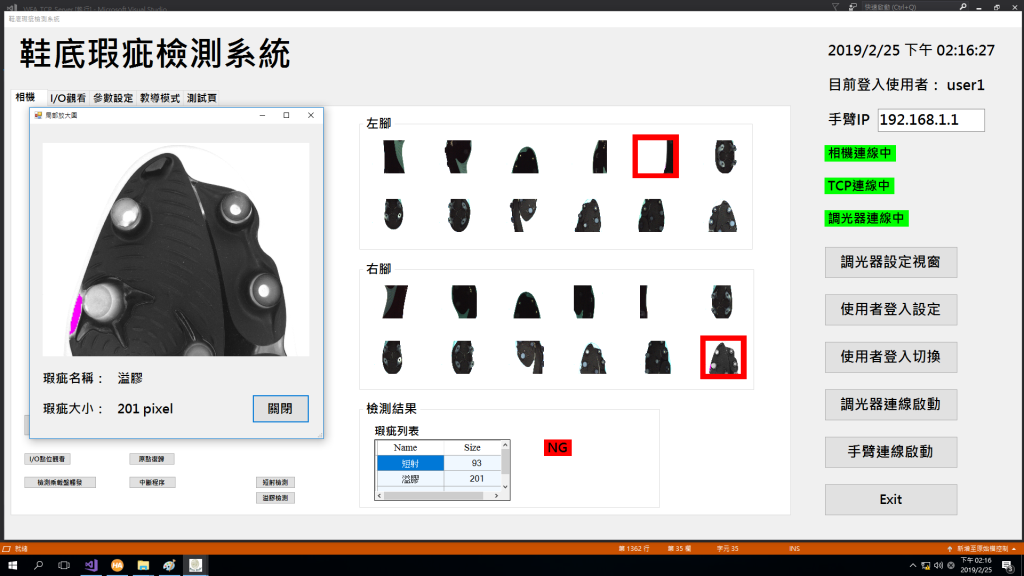Click the 調光器設定視窗 button
This screenshot has height=576, width=1024.
pos(890,263)
